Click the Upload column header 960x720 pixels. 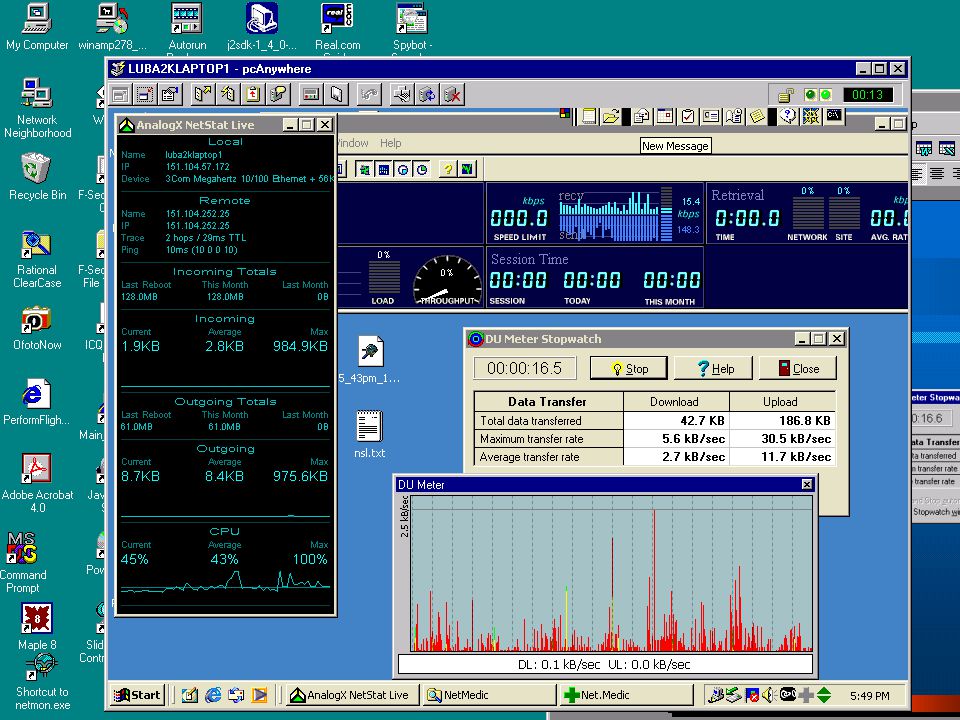click(780, 402)
